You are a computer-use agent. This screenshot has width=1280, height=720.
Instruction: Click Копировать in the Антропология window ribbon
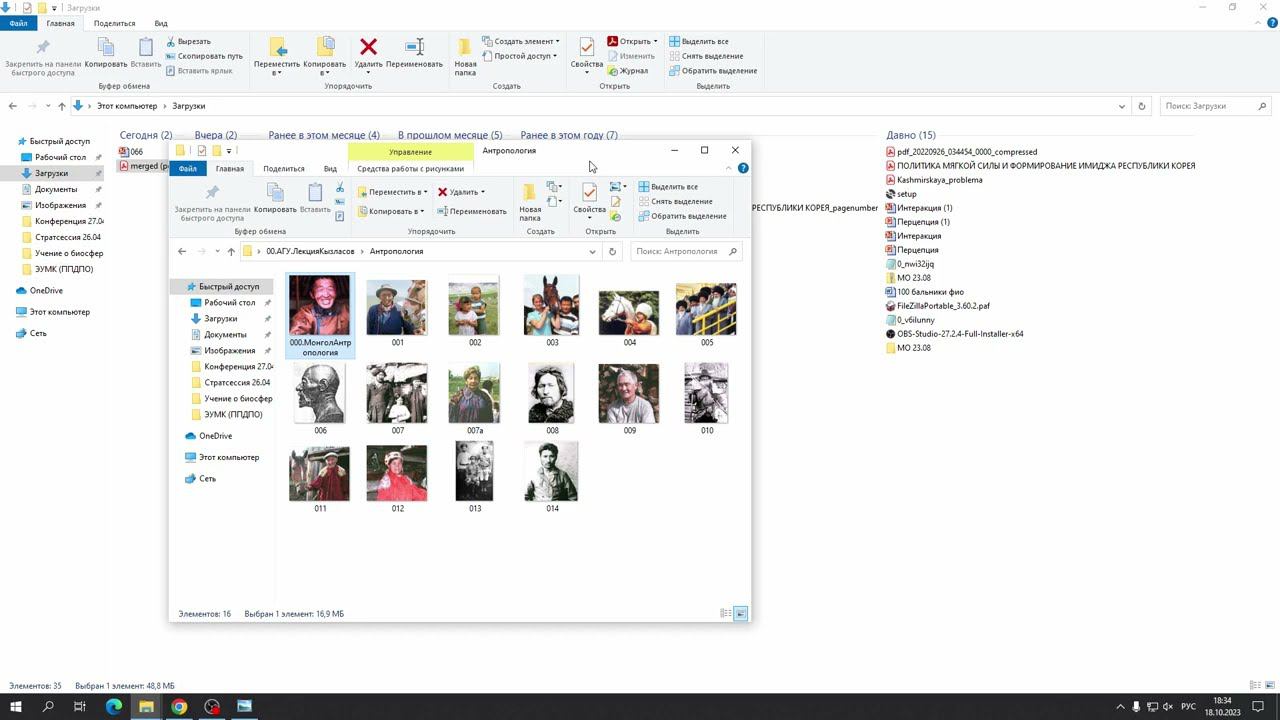pyautogui.click(x=275, y=199)
